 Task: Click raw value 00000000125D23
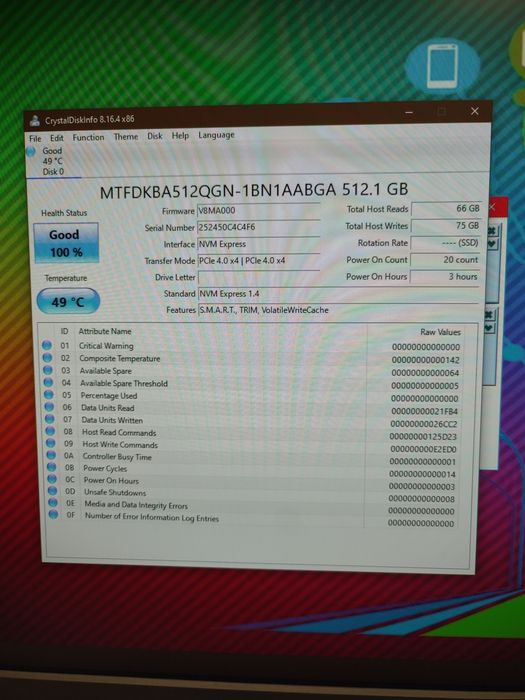click(423, 437)
